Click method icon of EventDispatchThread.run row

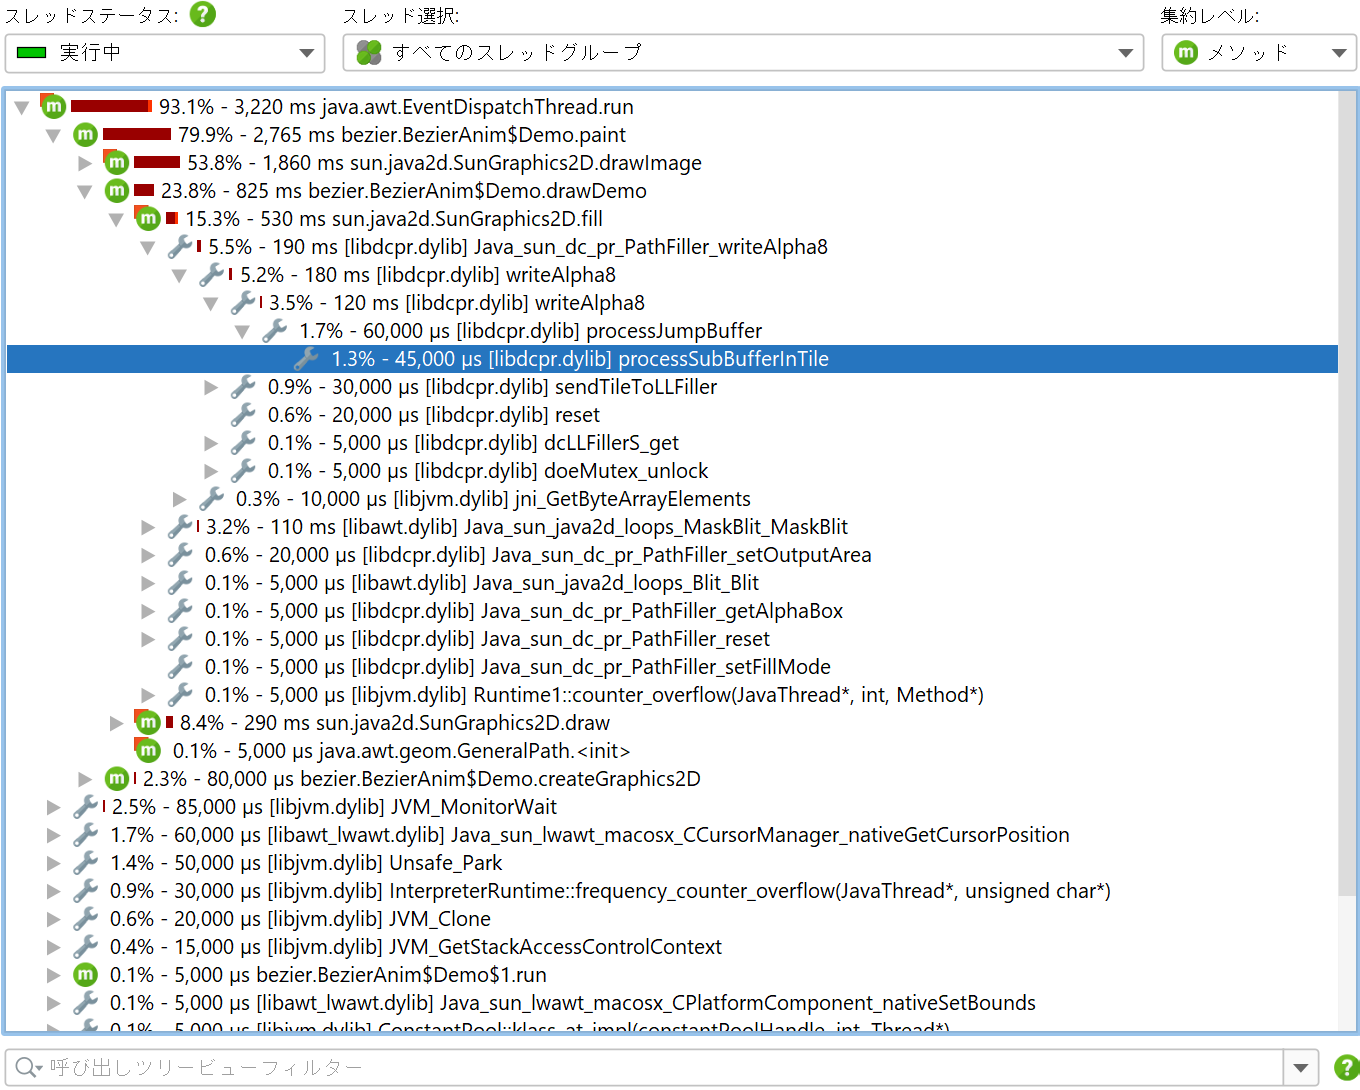[54, 106]
